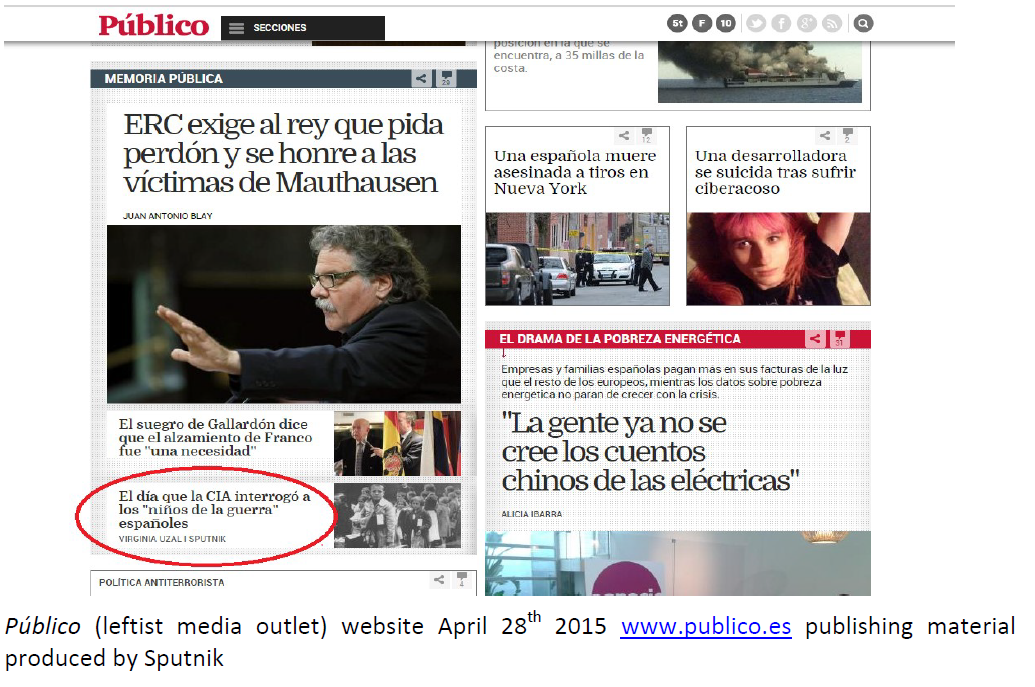The image size is (1035, 687).
Task: Share the Política Antiterrorista story
Action: pyautogui.click(x=439, y=580)
